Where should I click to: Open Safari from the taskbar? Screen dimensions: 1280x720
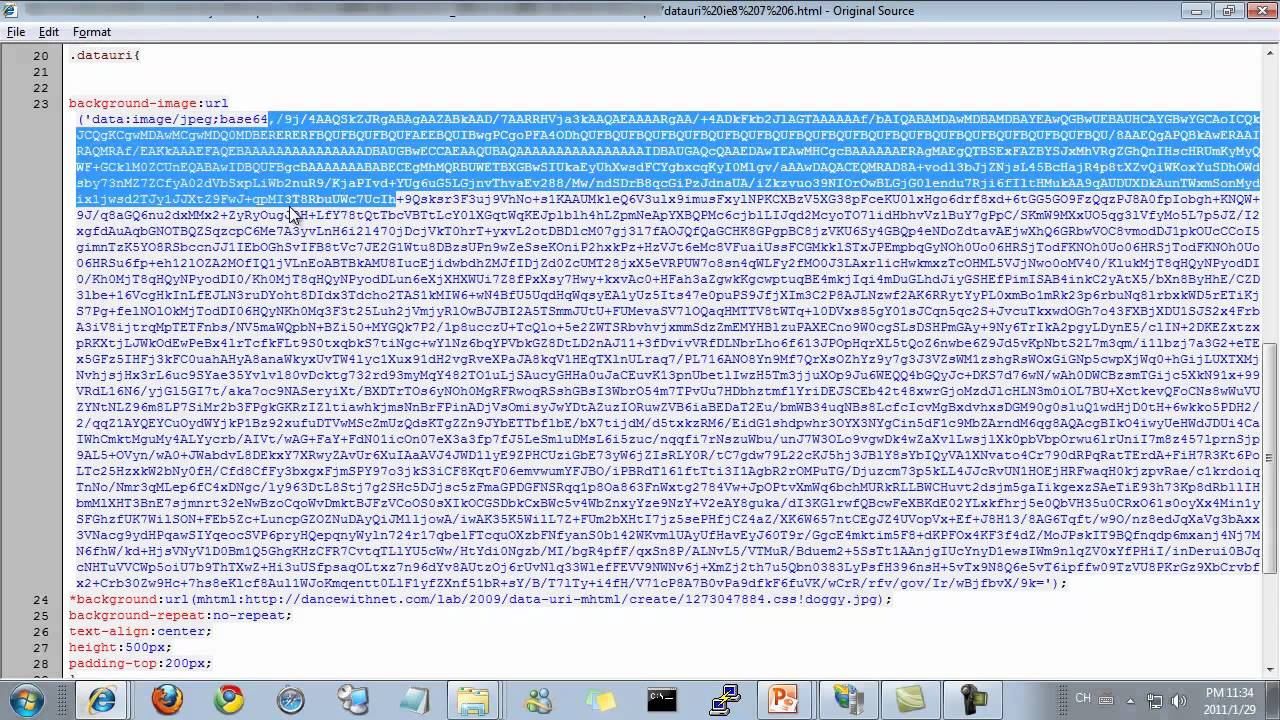[x=291, y=699]
